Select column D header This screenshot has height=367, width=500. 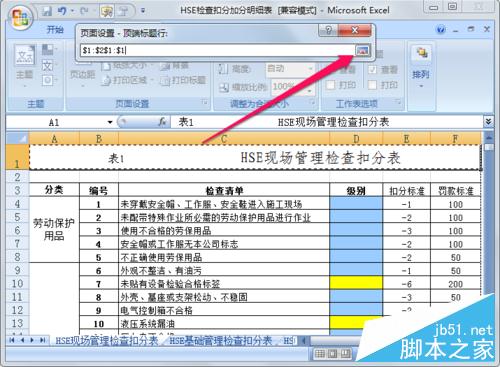pyautogui.click(x=356, y=138)
